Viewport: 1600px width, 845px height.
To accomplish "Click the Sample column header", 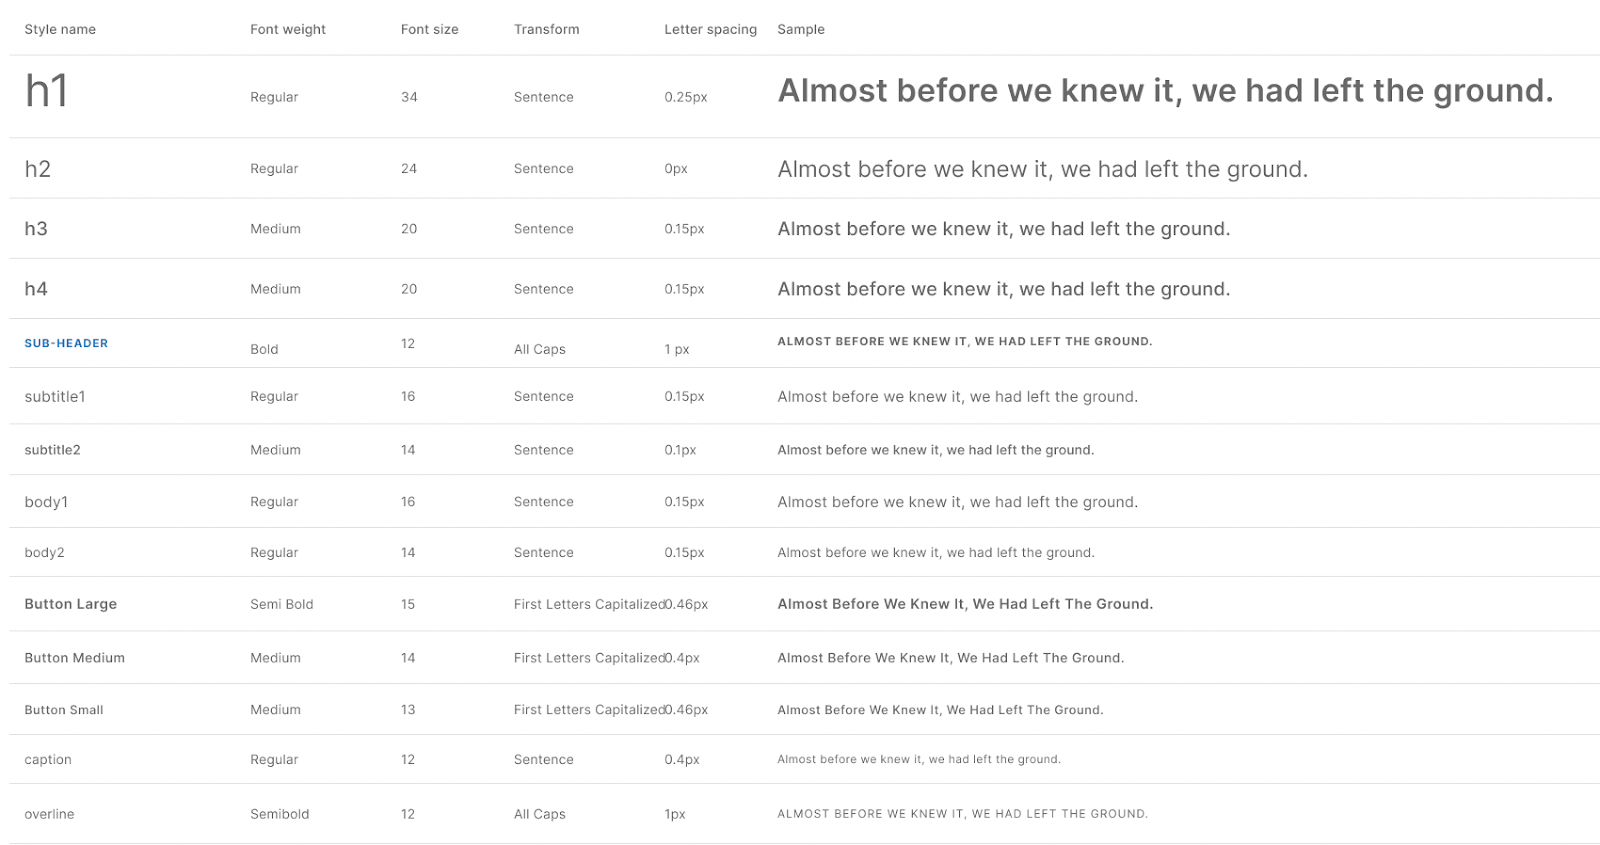I will tap(801, 29).
